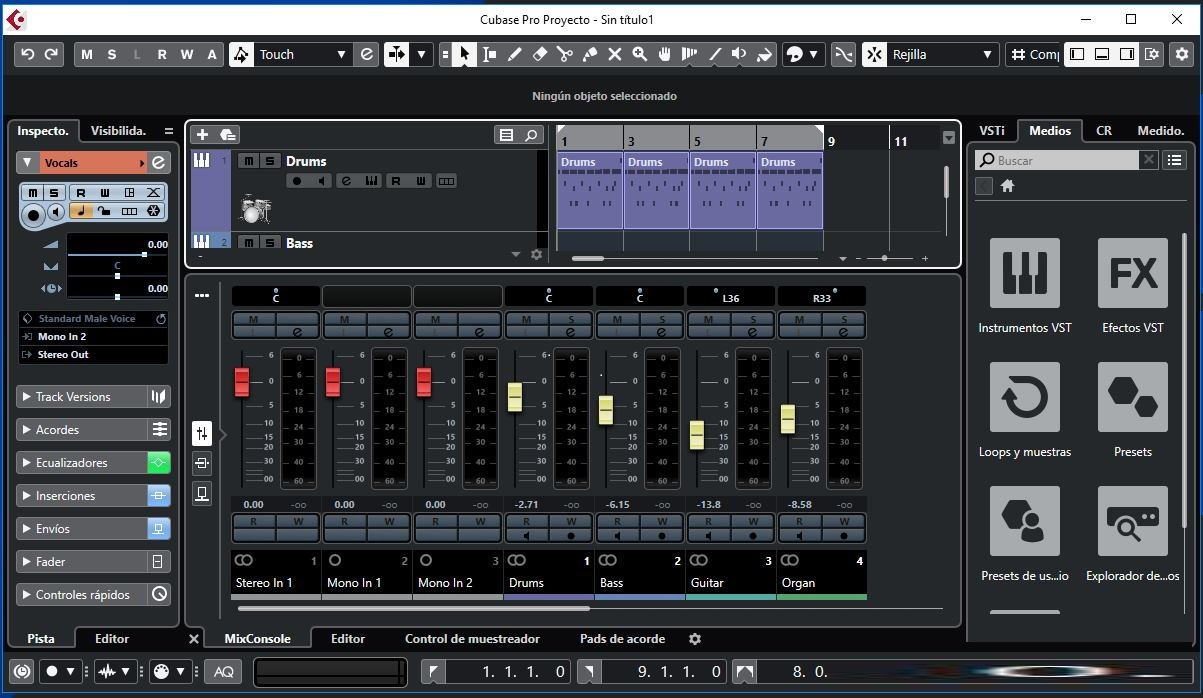
Task: Select the Play speaker tool
Action: pos(739,54)
